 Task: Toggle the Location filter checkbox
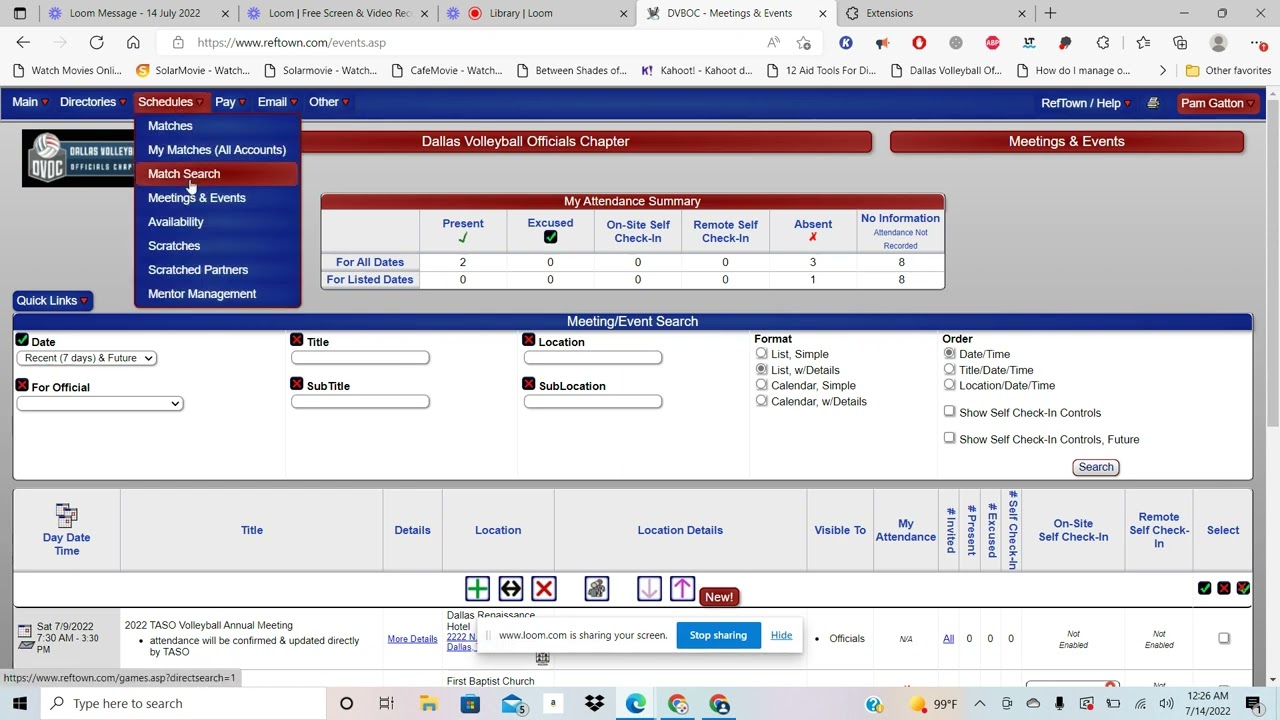click(528, 341)
